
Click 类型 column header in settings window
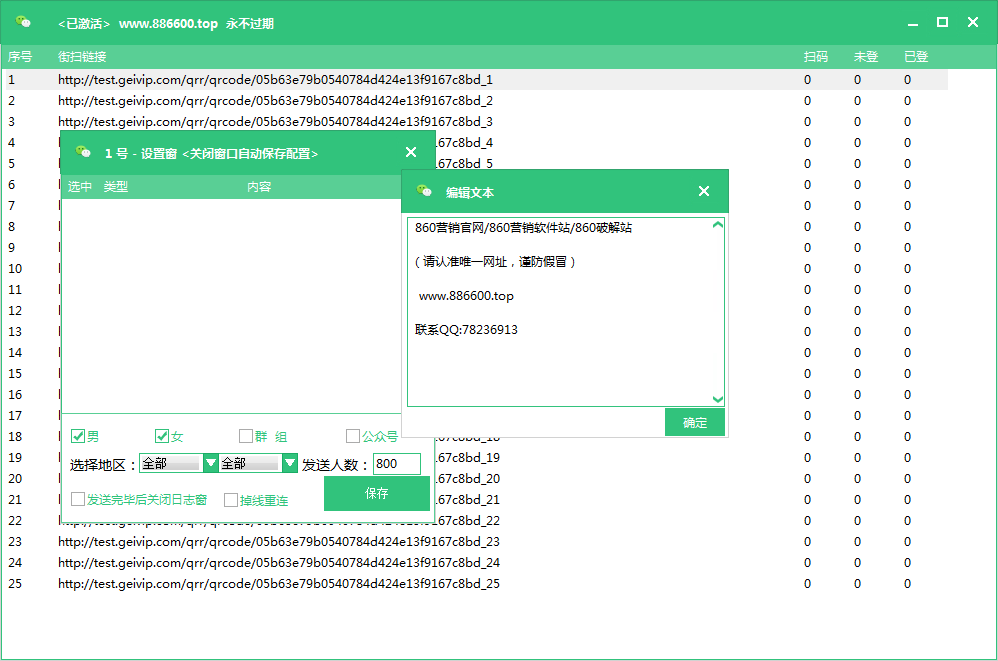[x=116, y=186]
